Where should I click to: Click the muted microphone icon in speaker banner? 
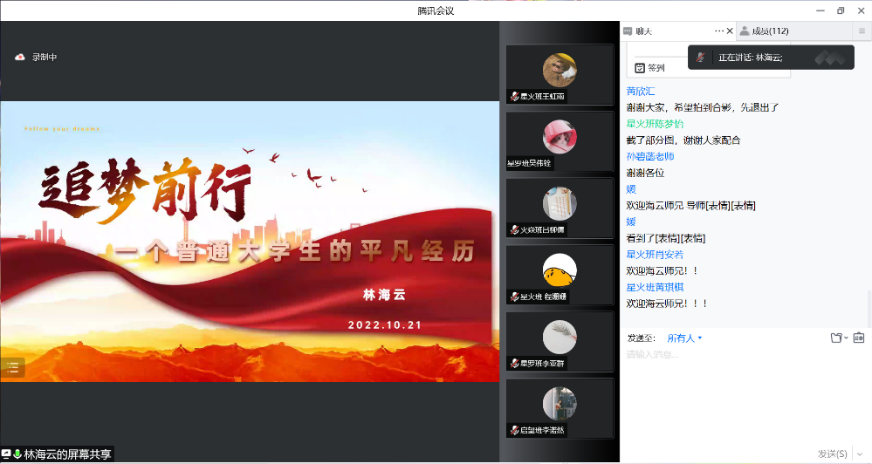(x=702, y=57)
